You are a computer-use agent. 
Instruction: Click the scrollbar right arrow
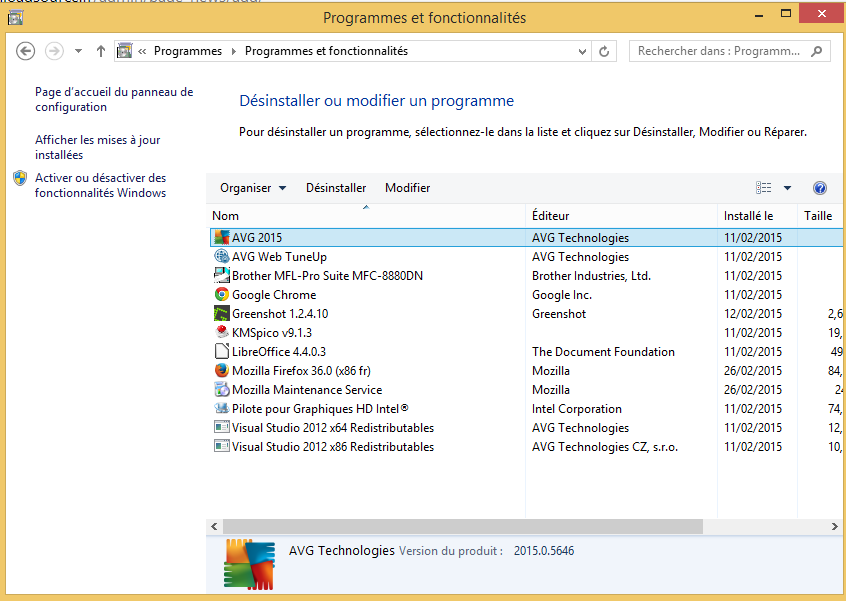835,526
